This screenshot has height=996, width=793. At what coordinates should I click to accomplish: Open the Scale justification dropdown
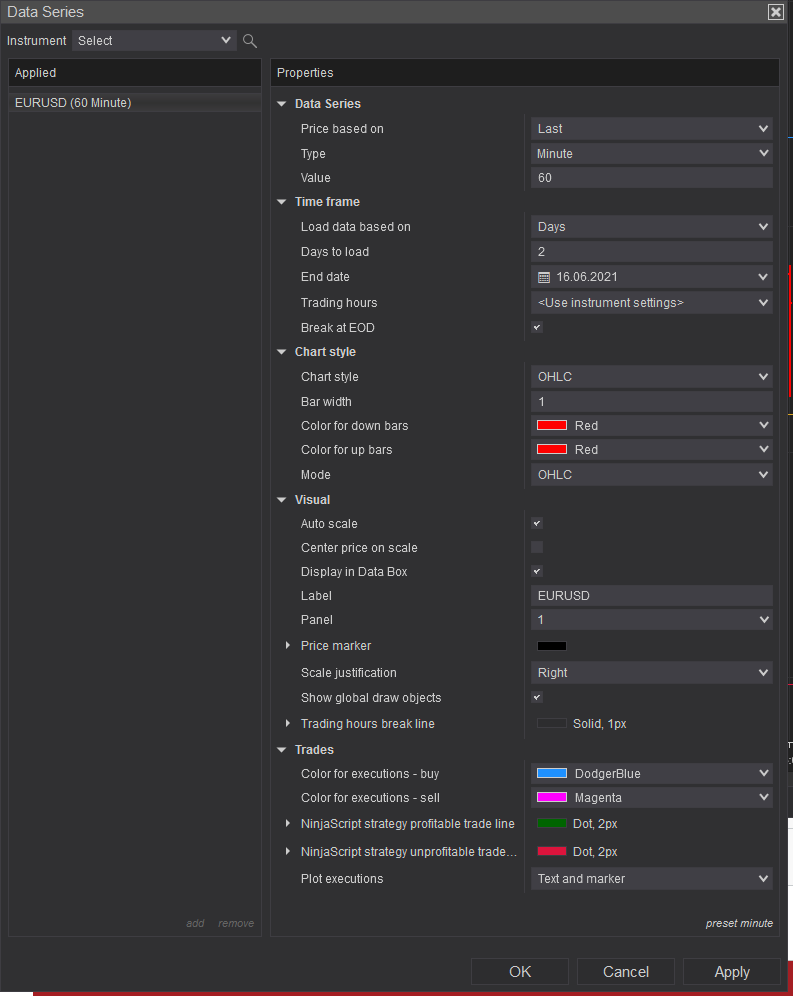[x=651, y=673]
